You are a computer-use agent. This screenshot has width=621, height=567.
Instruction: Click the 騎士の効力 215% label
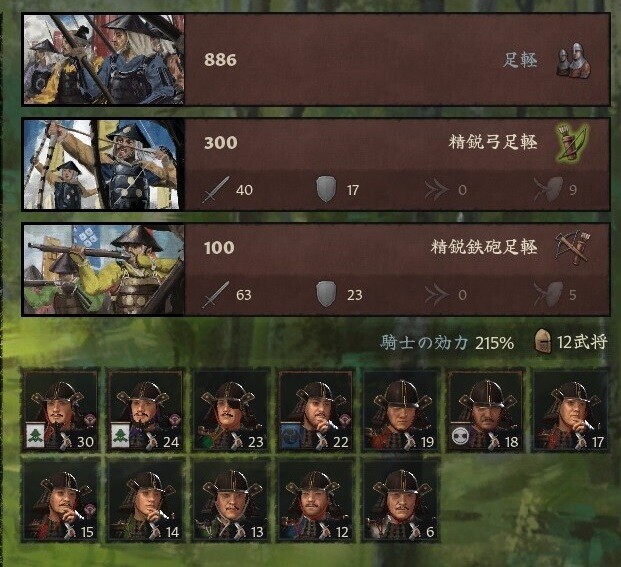pyautogui.click(x=447, y=342)
